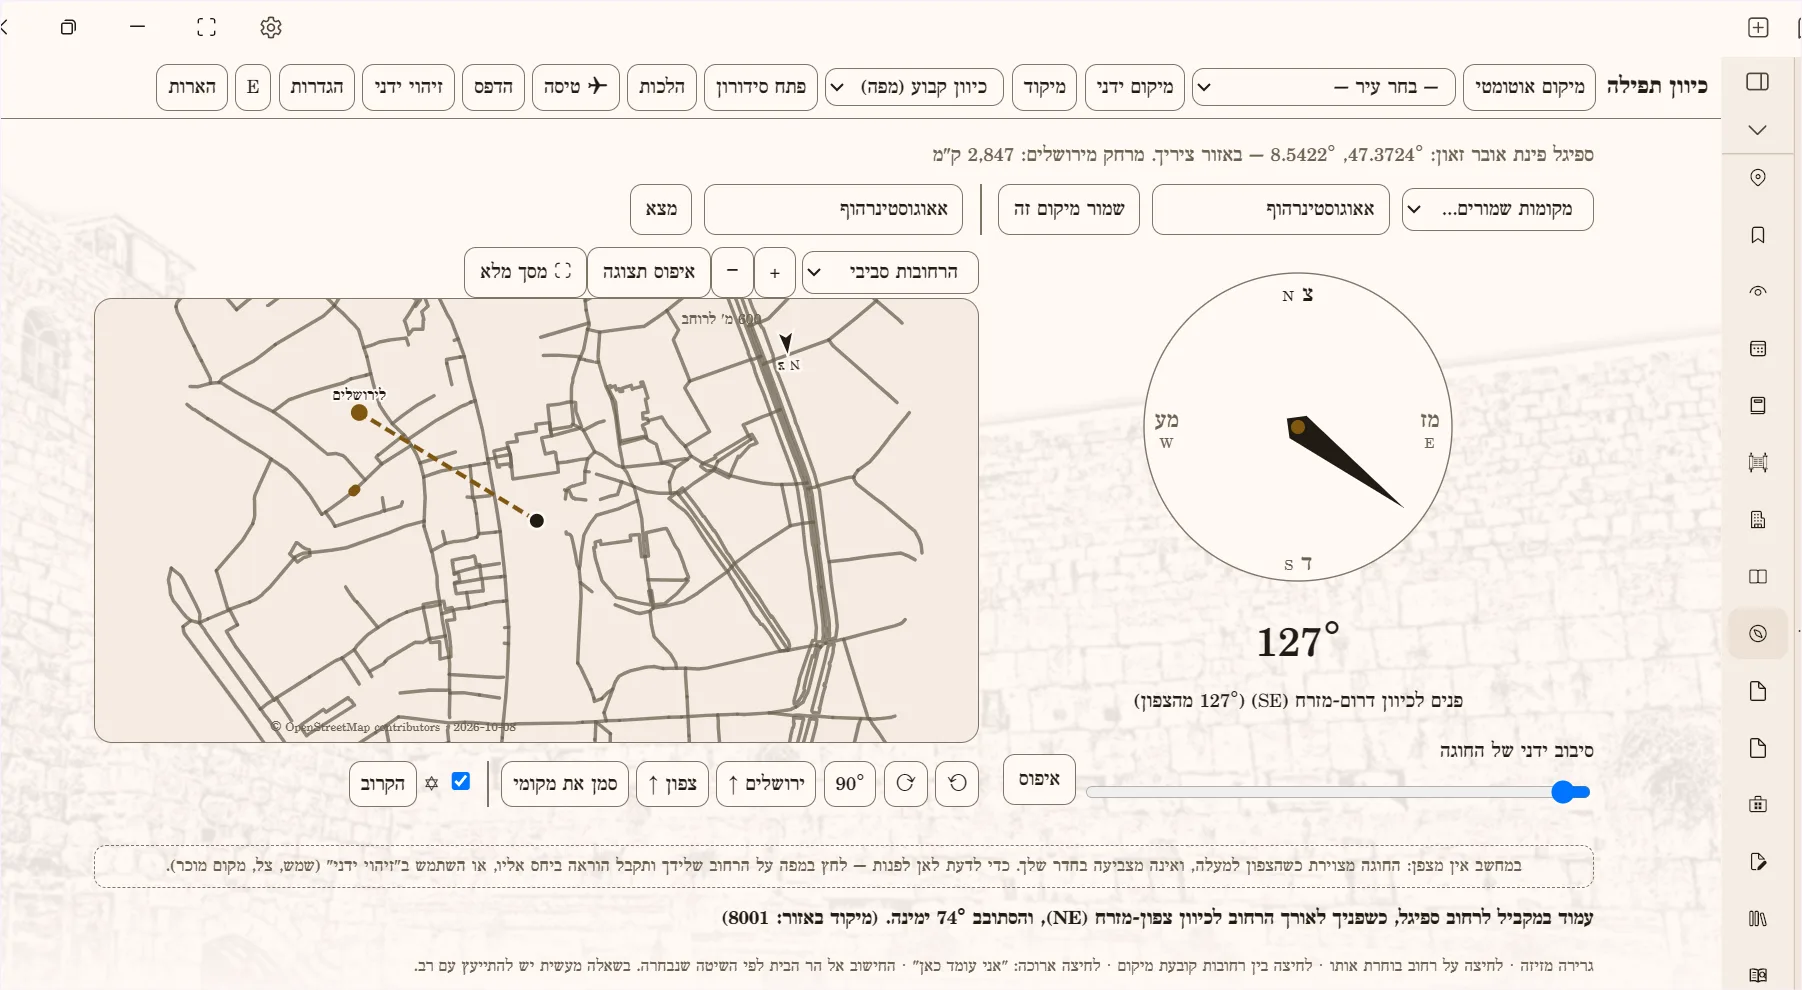Adjust the manual compass rotation slider
This screenshot has width=1802, height=990.
[x=1338, y=792]
